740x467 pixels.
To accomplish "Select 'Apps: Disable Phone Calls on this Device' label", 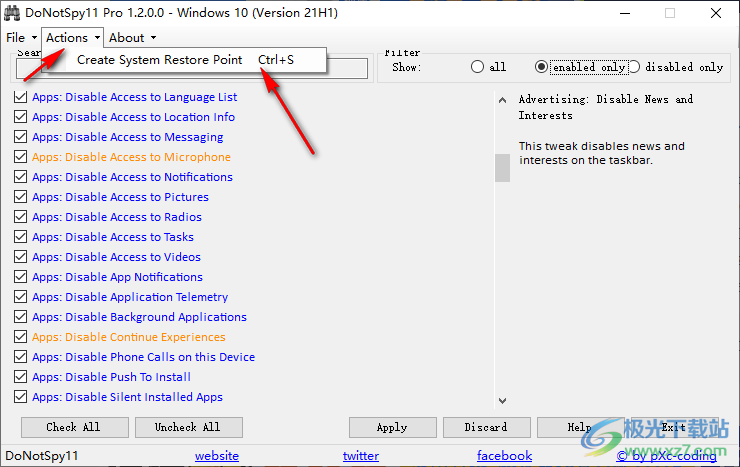I will (143, 357).
